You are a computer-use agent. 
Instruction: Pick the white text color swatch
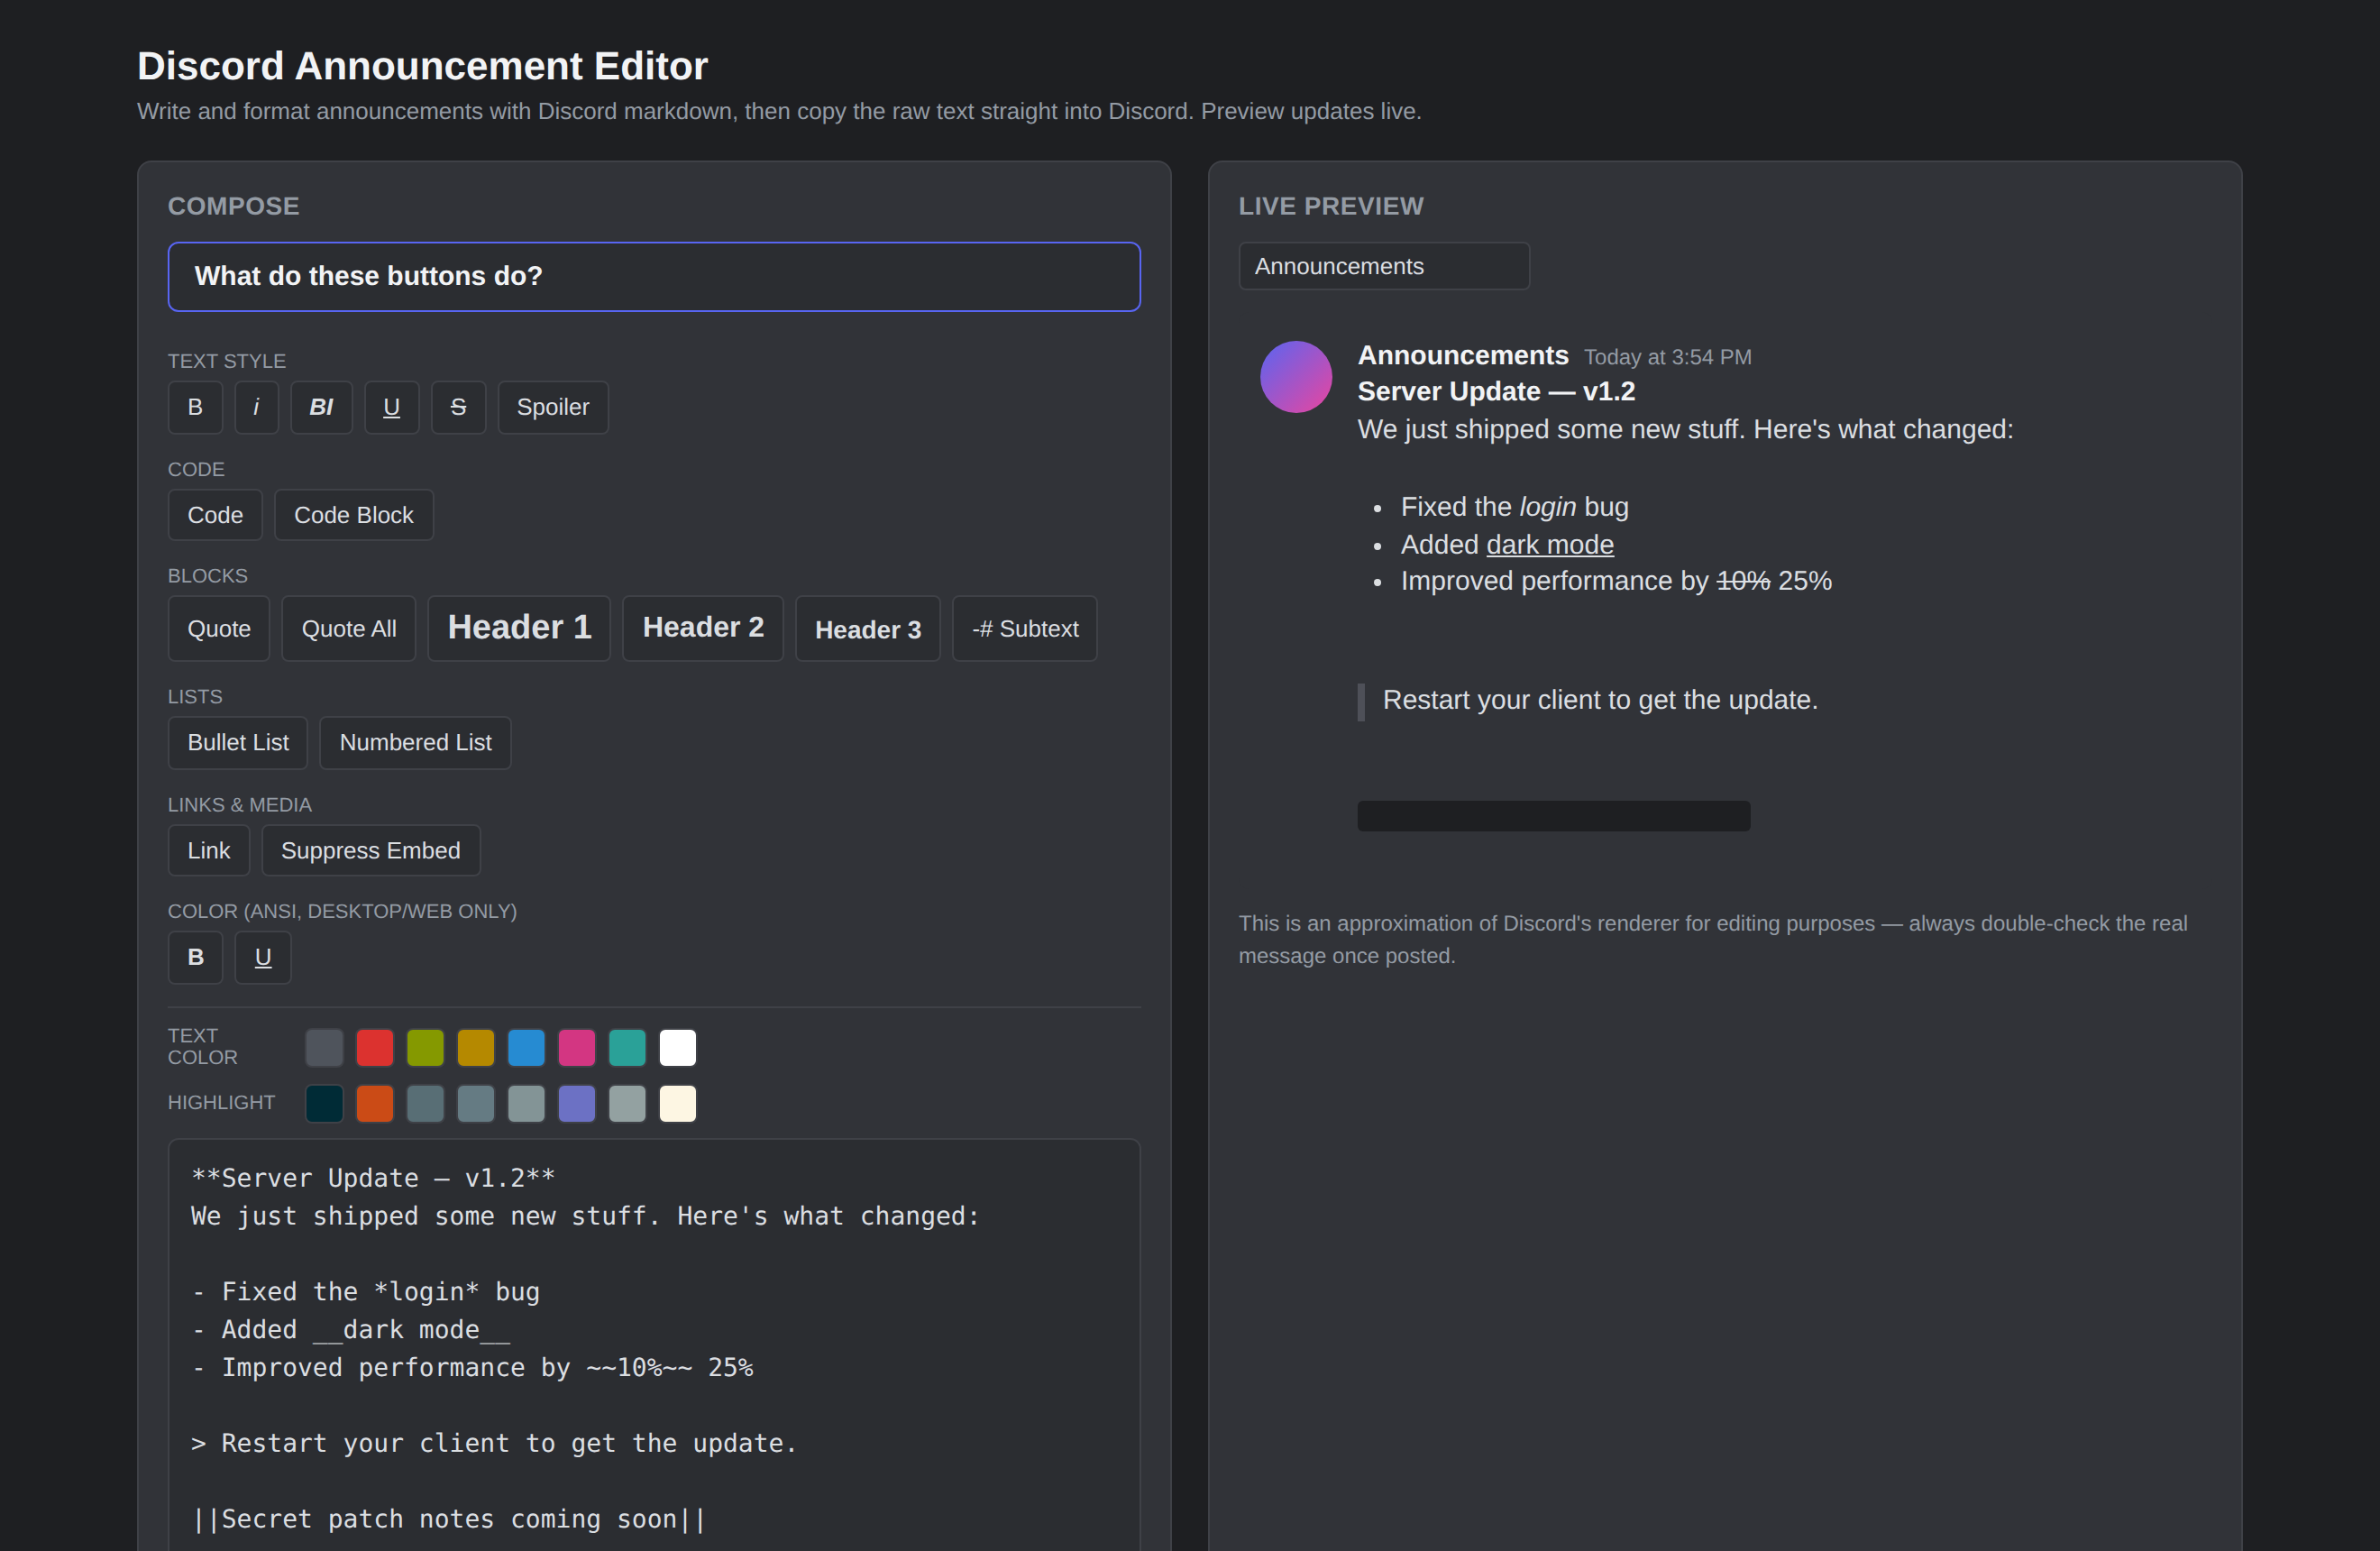[x=678, y=1047]
